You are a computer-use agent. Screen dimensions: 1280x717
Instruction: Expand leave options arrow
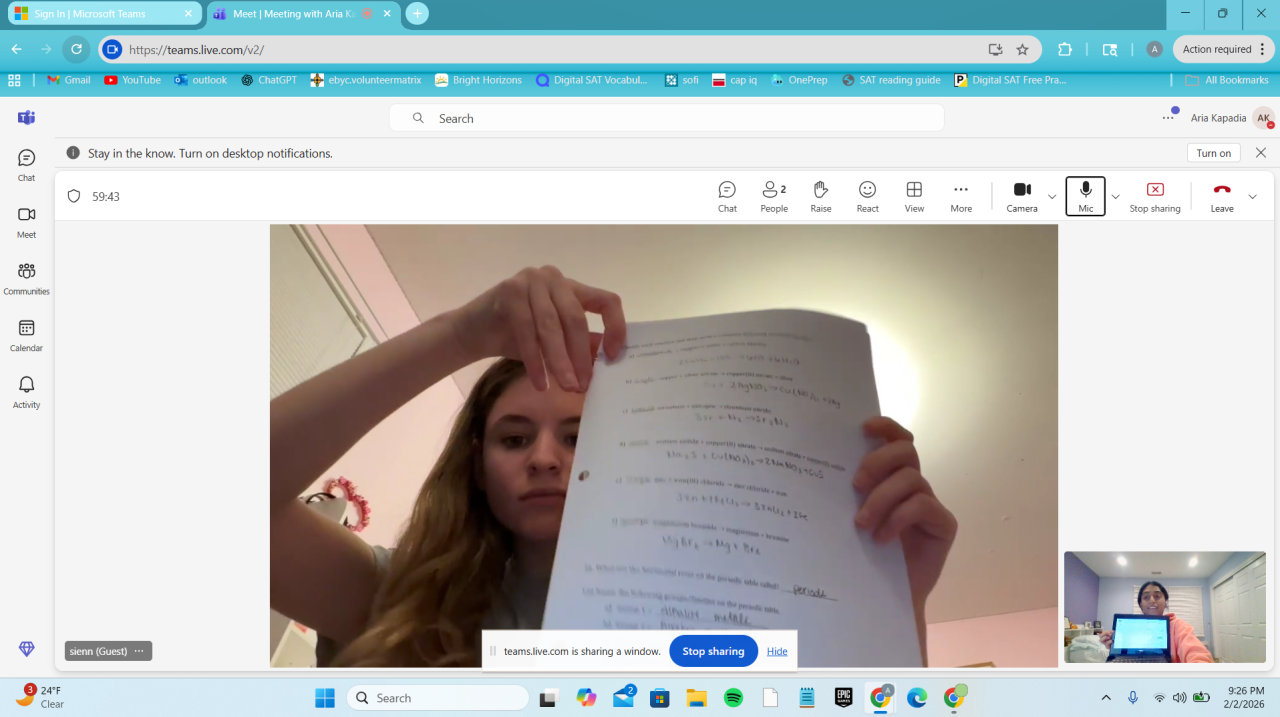point(1252,197)
